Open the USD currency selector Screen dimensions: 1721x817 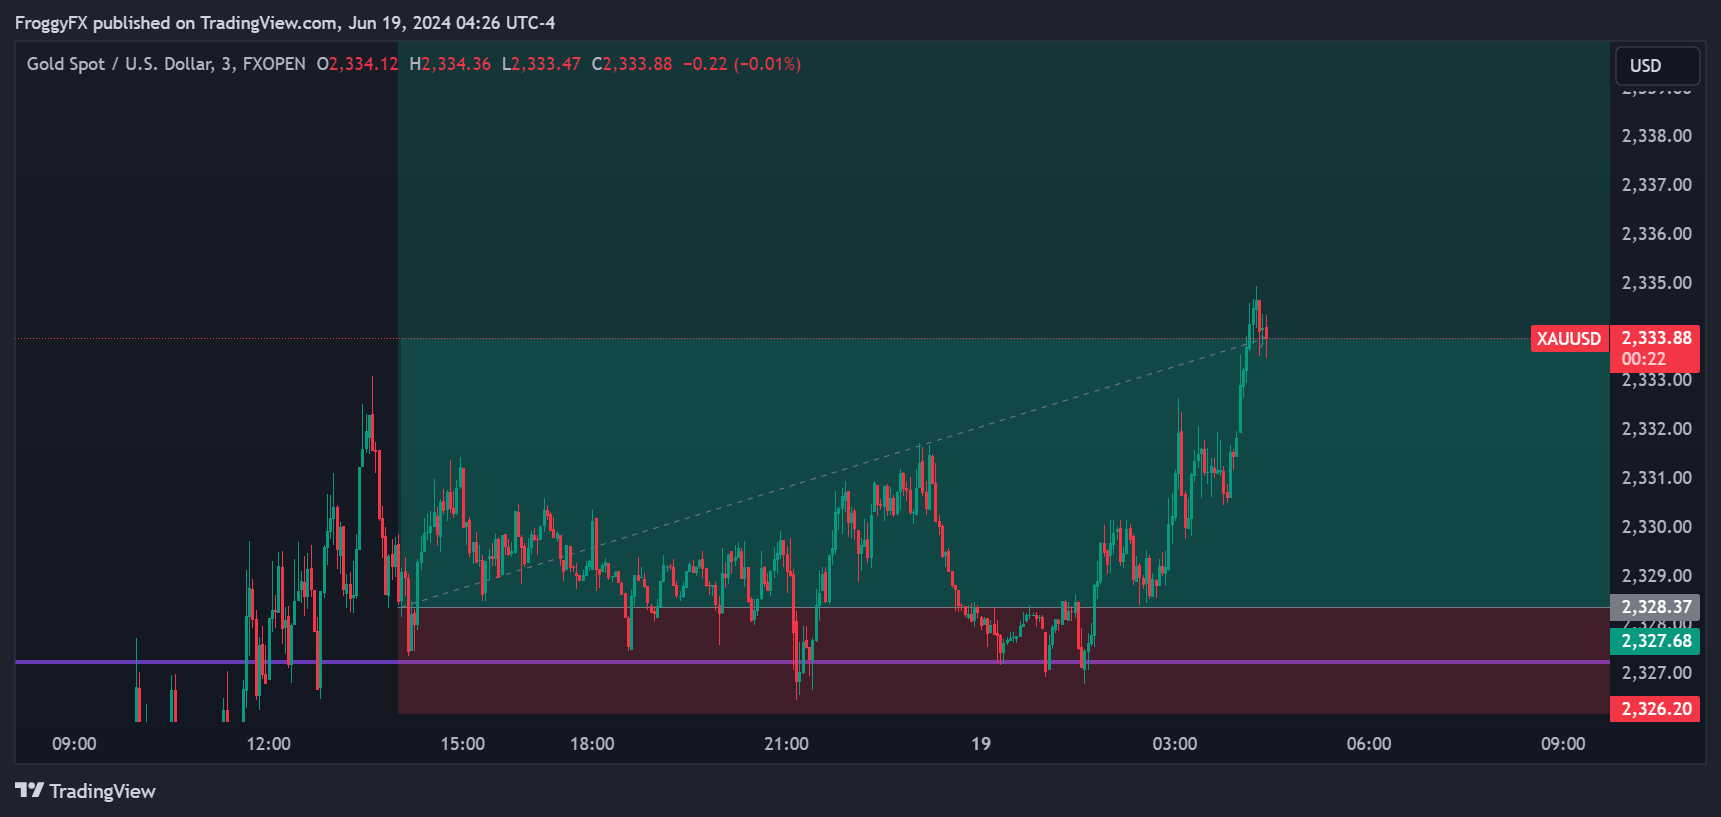(1657, 66)
